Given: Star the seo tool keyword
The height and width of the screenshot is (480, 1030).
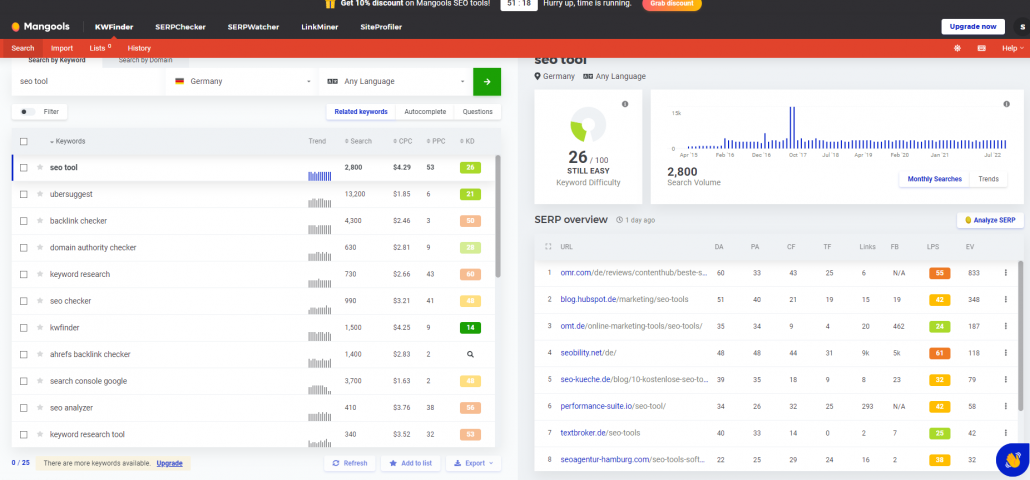Looking at the screenshot, I should click(x=40, y=167).
